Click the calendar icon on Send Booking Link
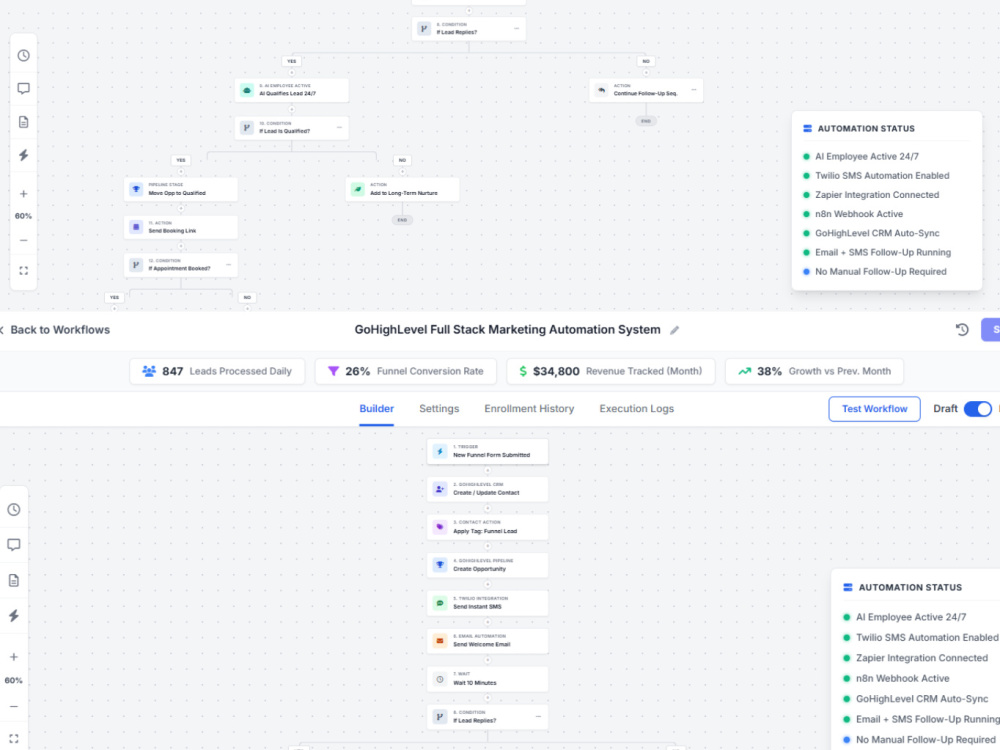1000x750 pixels. coord(136,227)
